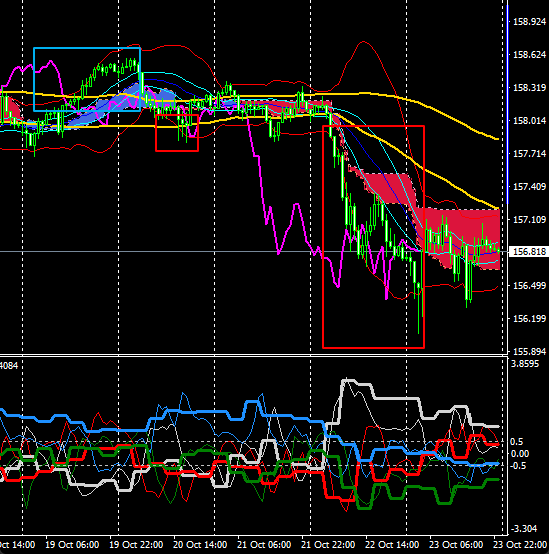Click the 157.714 price scale label
The height and width of the screenshot is (554, 549).
(529, 154)
